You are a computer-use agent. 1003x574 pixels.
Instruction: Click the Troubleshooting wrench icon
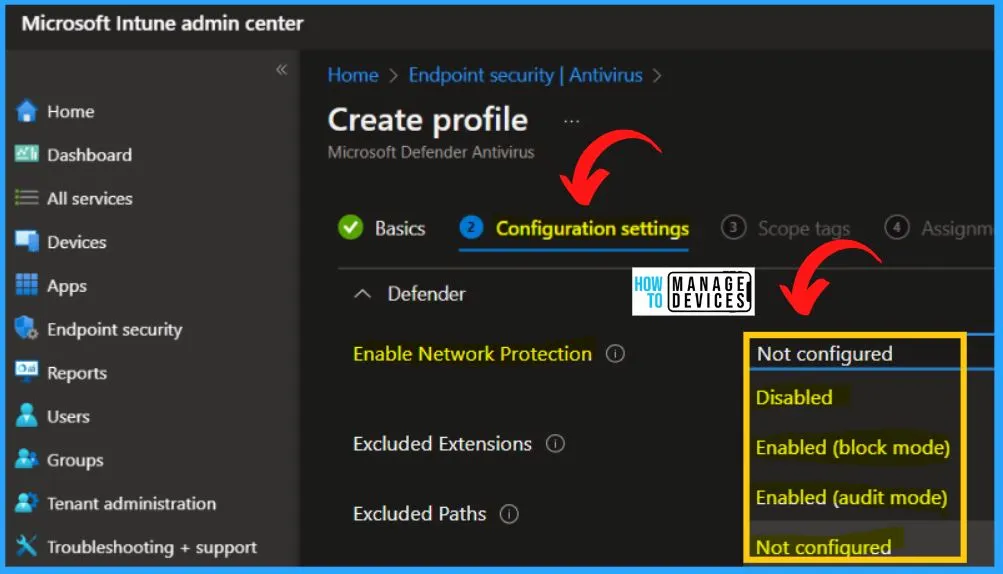(x=26, y=546)
